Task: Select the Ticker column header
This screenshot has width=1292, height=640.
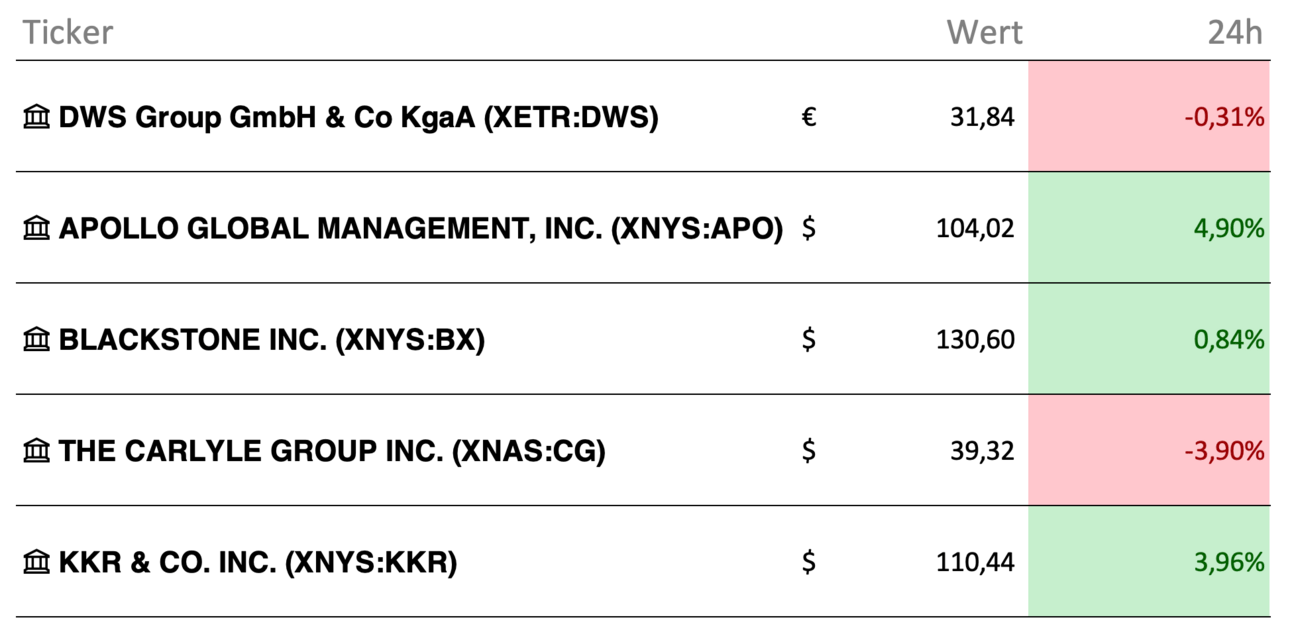Action: point(68,32)
